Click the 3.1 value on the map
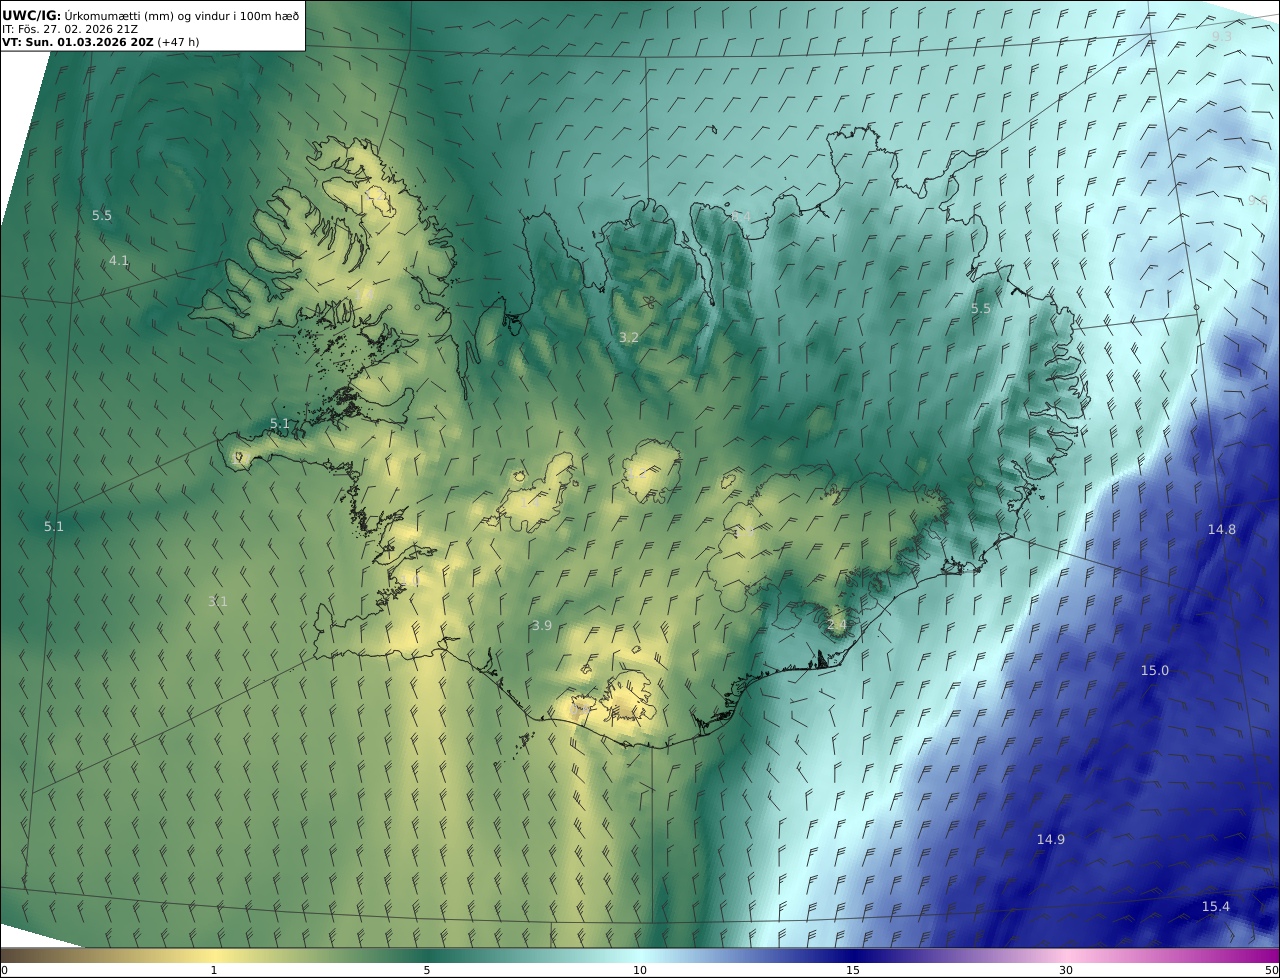Image resolution: width=1280 pixels, height=978 pixels. pos(217,601)
